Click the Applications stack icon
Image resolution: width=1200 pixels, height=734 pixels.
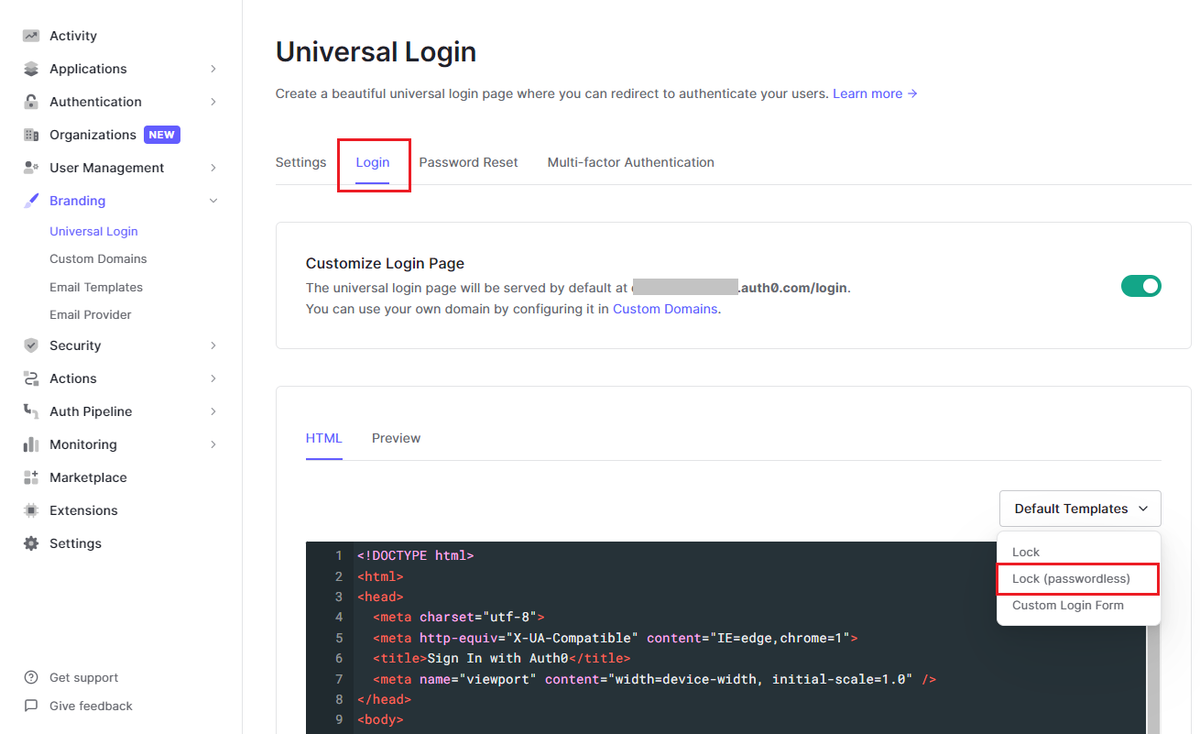click(x=31, y=69)
